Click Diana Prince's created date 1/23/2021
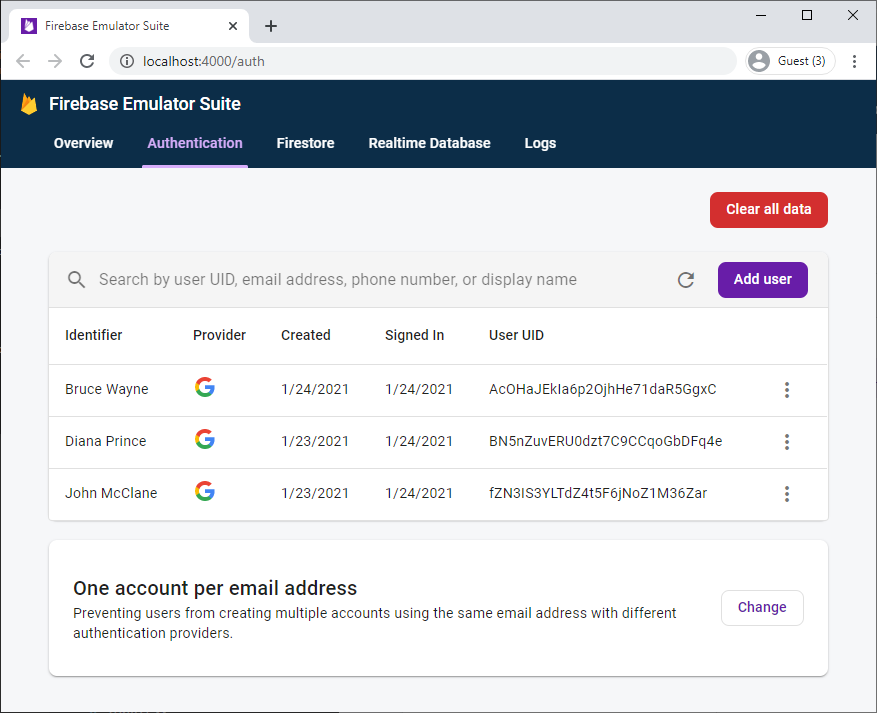This screenshot has height=713, width=877. click(315, 441)
